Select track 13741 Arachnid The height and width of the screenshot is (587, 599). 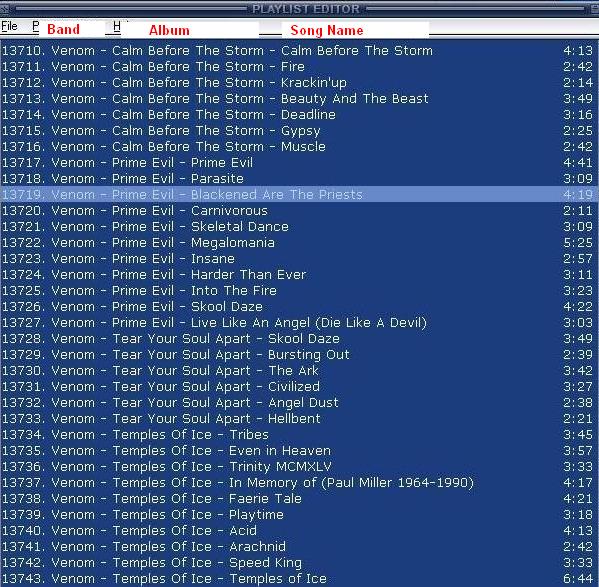[x=299, y=547]
